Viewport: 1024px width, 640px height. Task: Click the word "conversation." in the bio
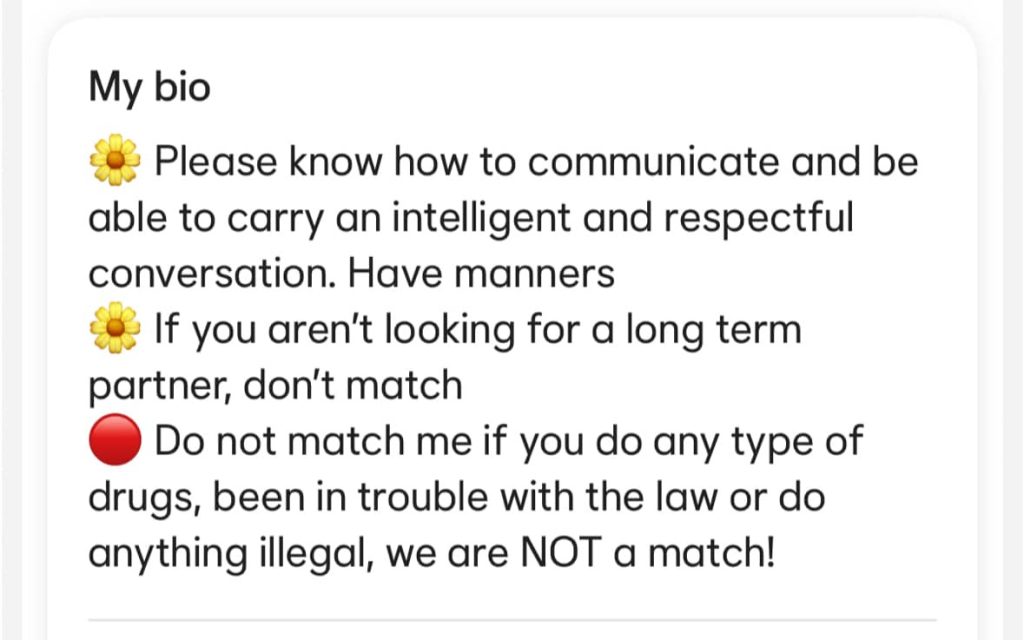[x=208, y=273]
